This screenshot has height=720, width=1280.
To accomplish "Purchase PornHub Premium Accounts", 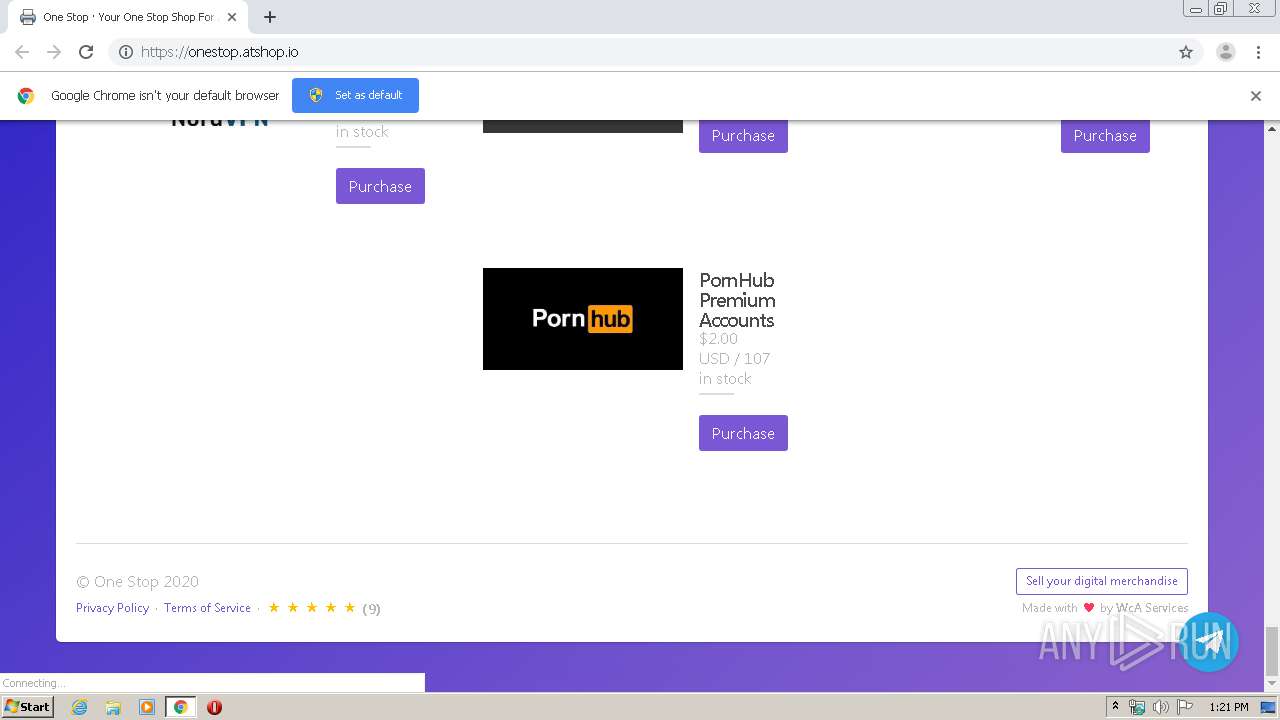I will tap(743, 433).
